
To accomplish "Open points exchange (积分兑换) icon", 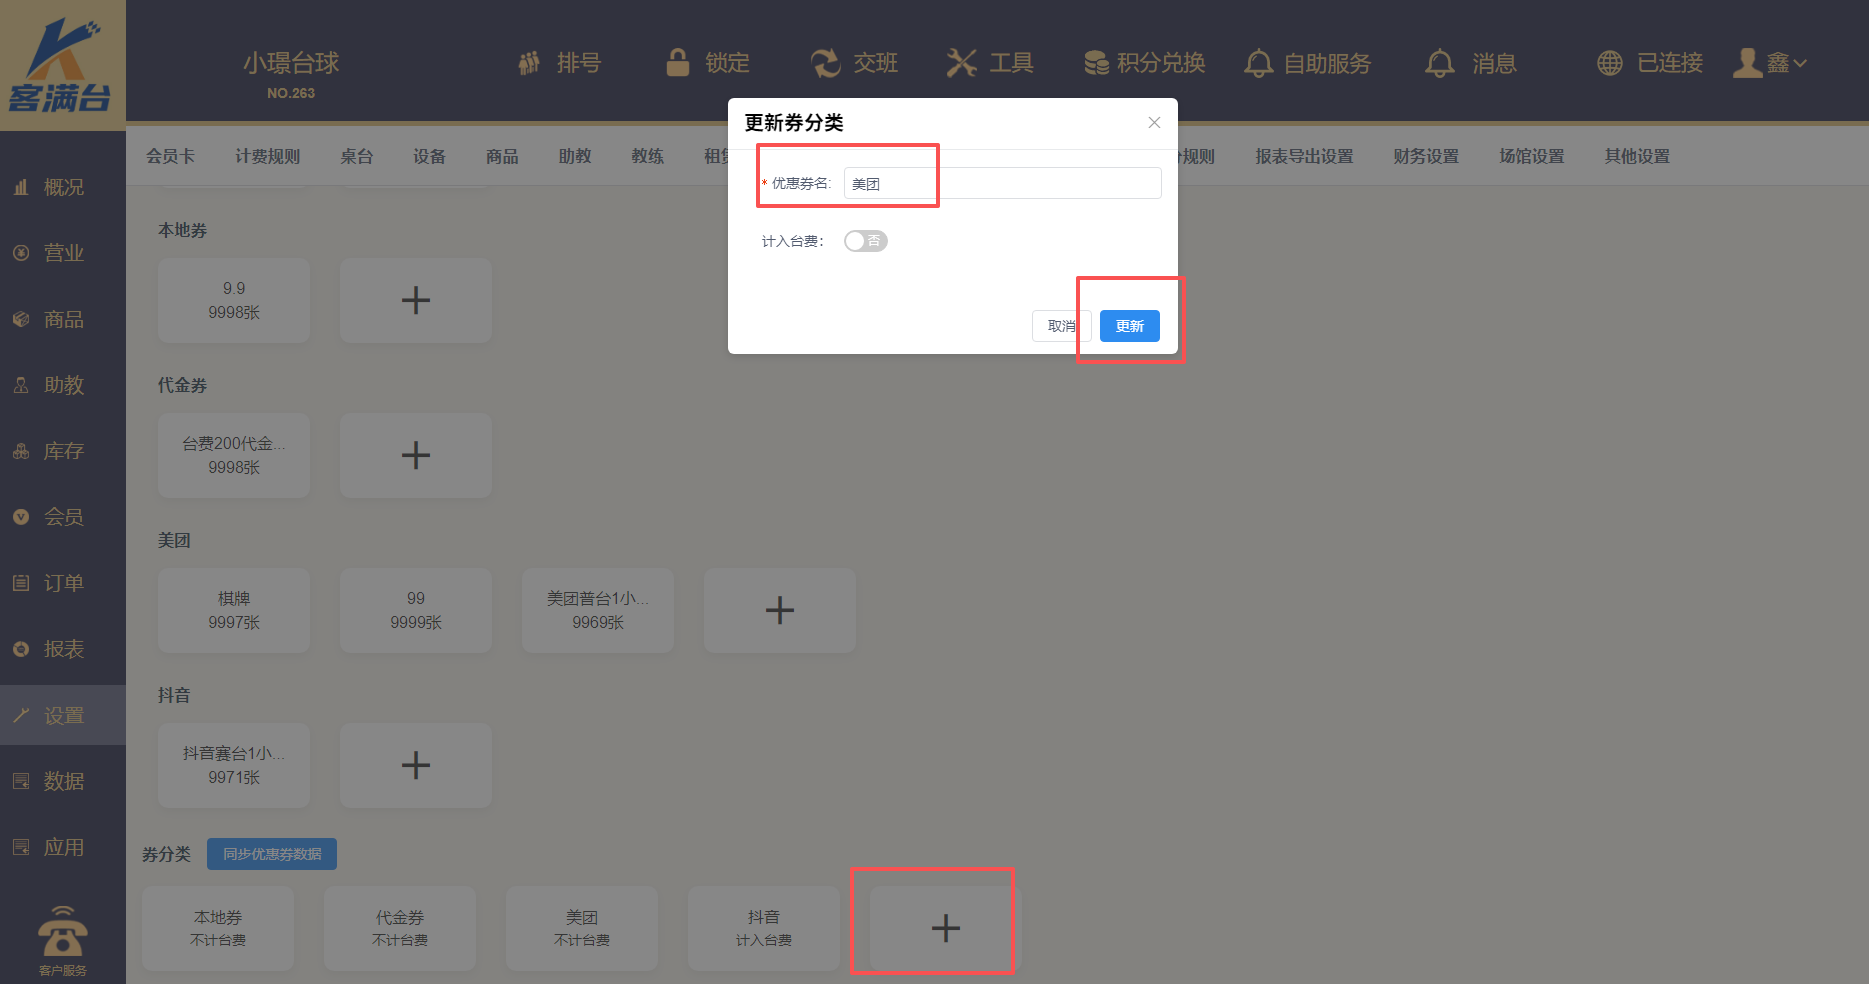I will (1096, 63).
